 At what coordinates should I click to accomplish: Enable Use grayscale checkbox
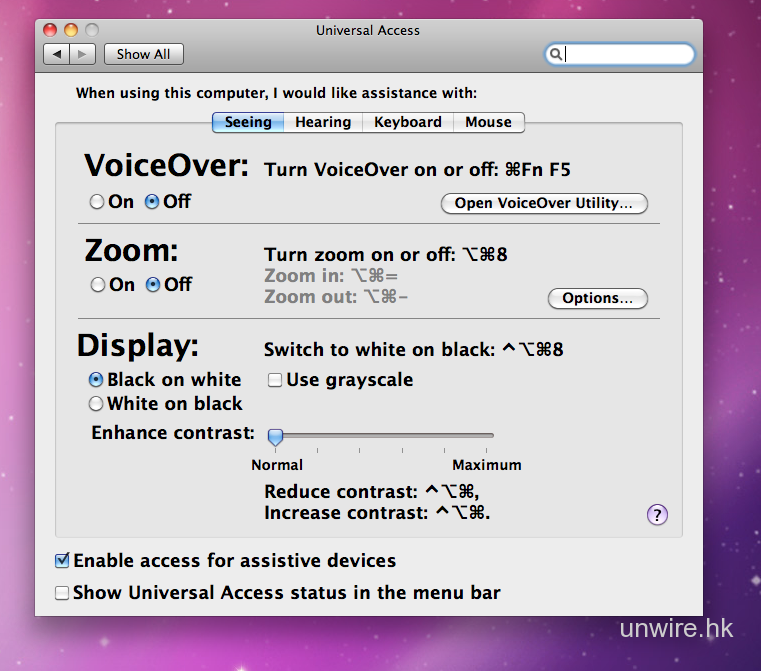274,380
